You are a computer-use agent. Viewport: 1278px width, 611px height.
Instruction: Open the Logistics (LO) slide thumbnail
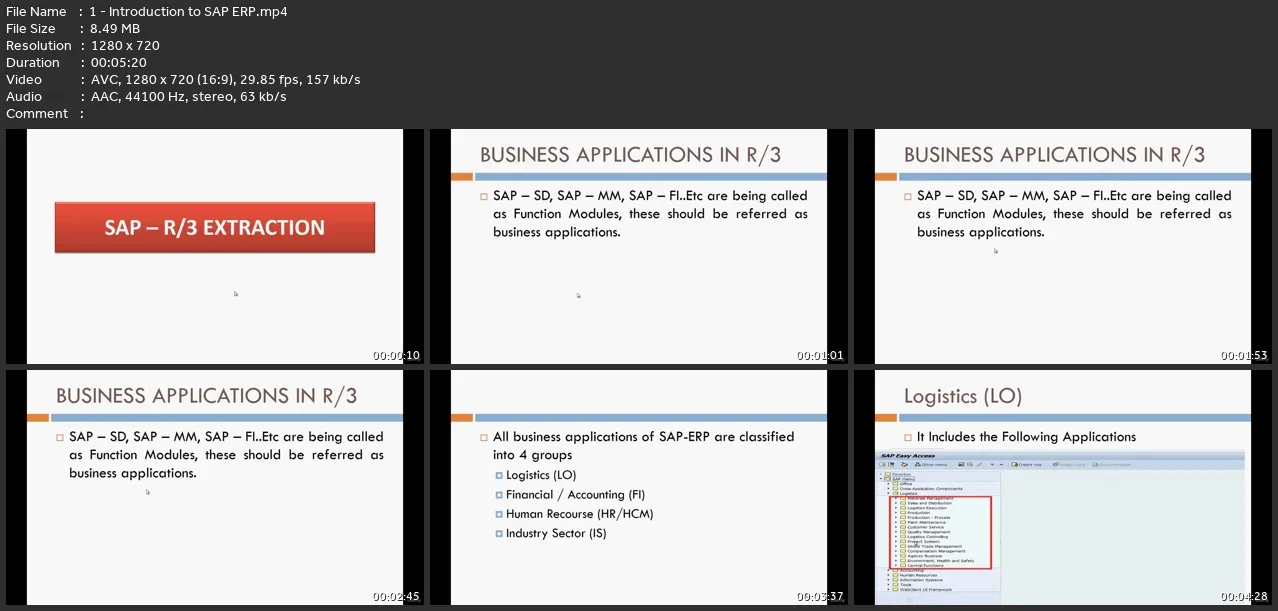tap(1063, 487)
